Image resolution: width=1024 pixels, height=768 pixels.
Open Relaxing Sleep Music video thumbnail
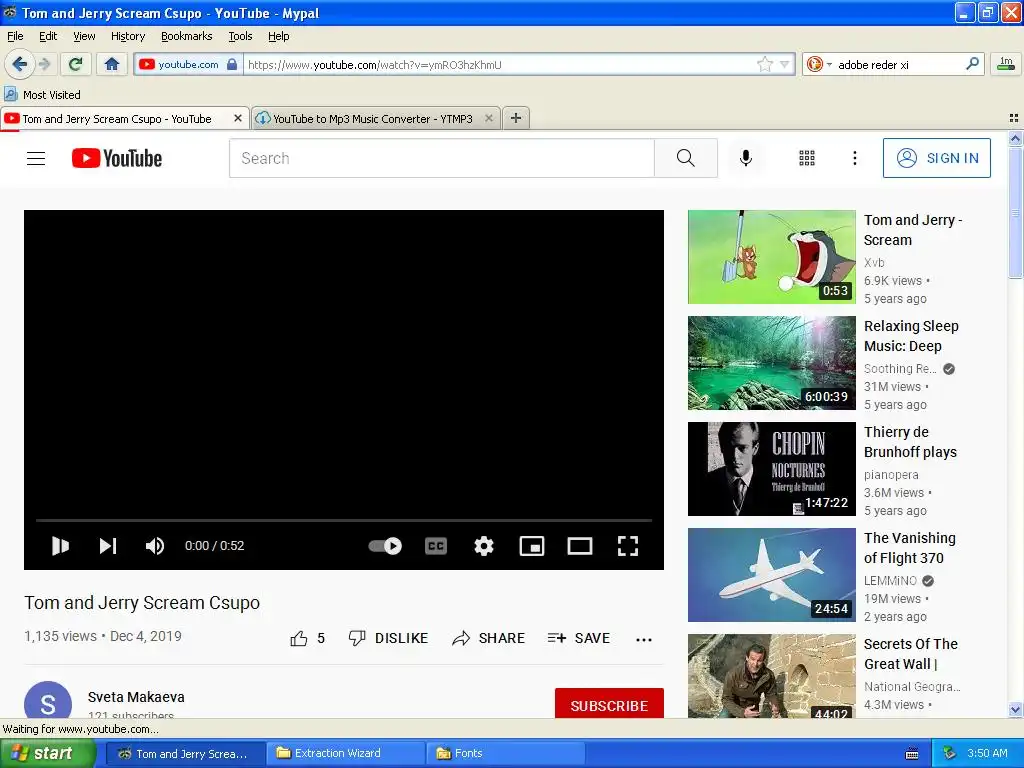click(771, 362)
